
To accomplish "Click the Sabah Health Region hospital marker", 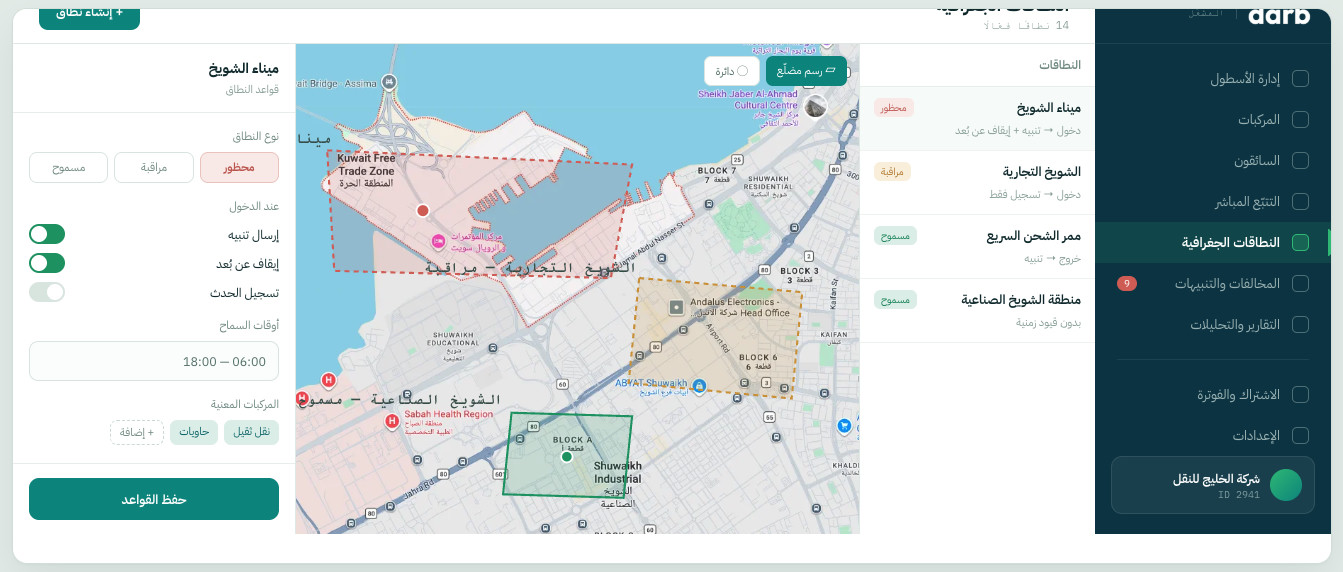I will pyautogui.click(x=393, y=422).
